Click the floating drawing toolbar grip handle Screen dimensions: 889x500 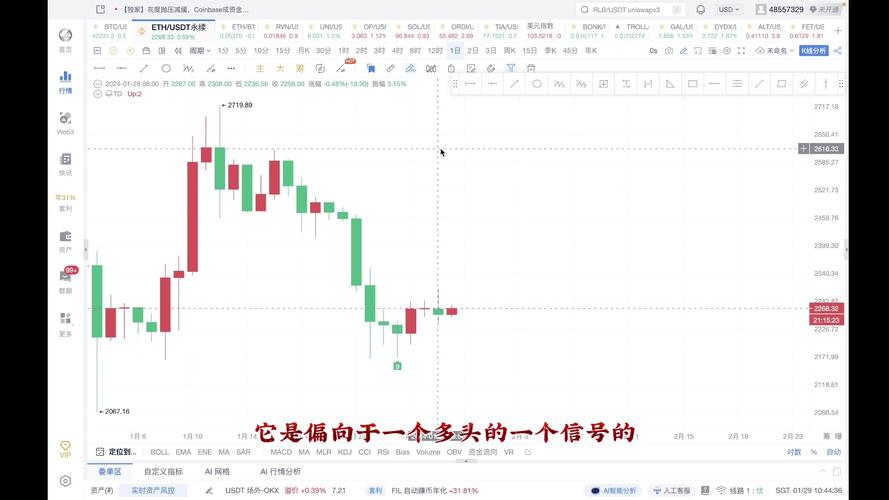point(455,84)
